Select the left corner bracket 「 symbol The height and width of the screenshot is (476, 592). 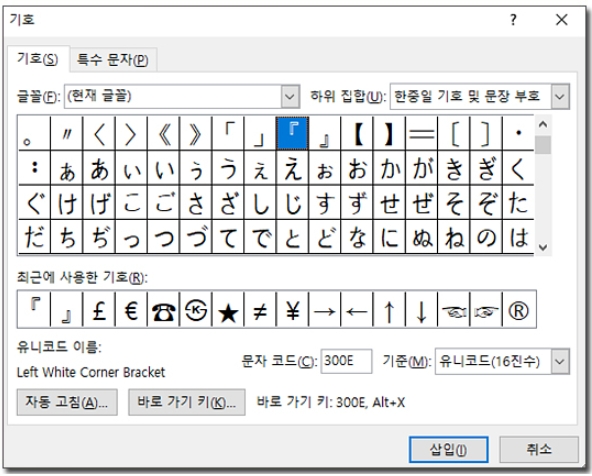click(228, 133)
